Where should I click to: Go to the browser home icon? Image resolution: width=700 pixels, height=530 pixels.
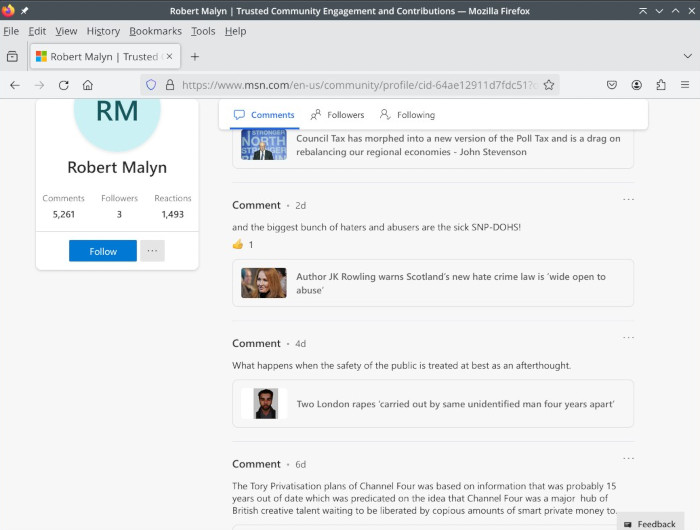click(x=88, y=85)
